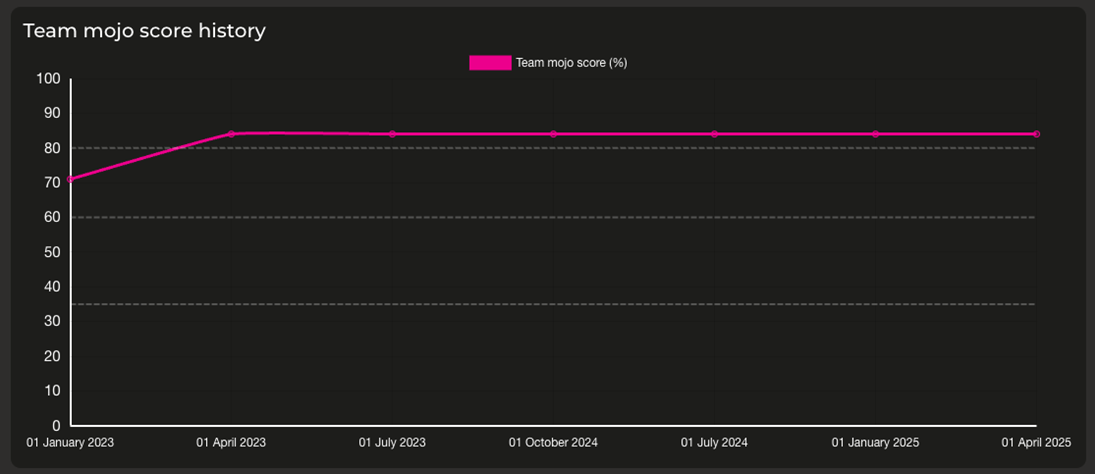The height and width of the screenshot is (474, 1095).
Task: Click the pink legend color swatch
Action: 490,63
